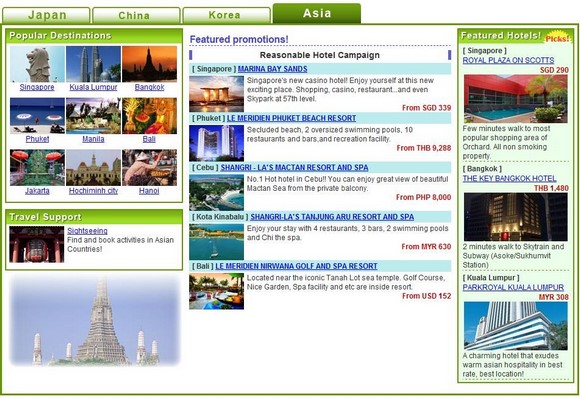The width and height of the screenshot is (580, 398).
Task: Click the Bangkok destination link
Action: 149,87
